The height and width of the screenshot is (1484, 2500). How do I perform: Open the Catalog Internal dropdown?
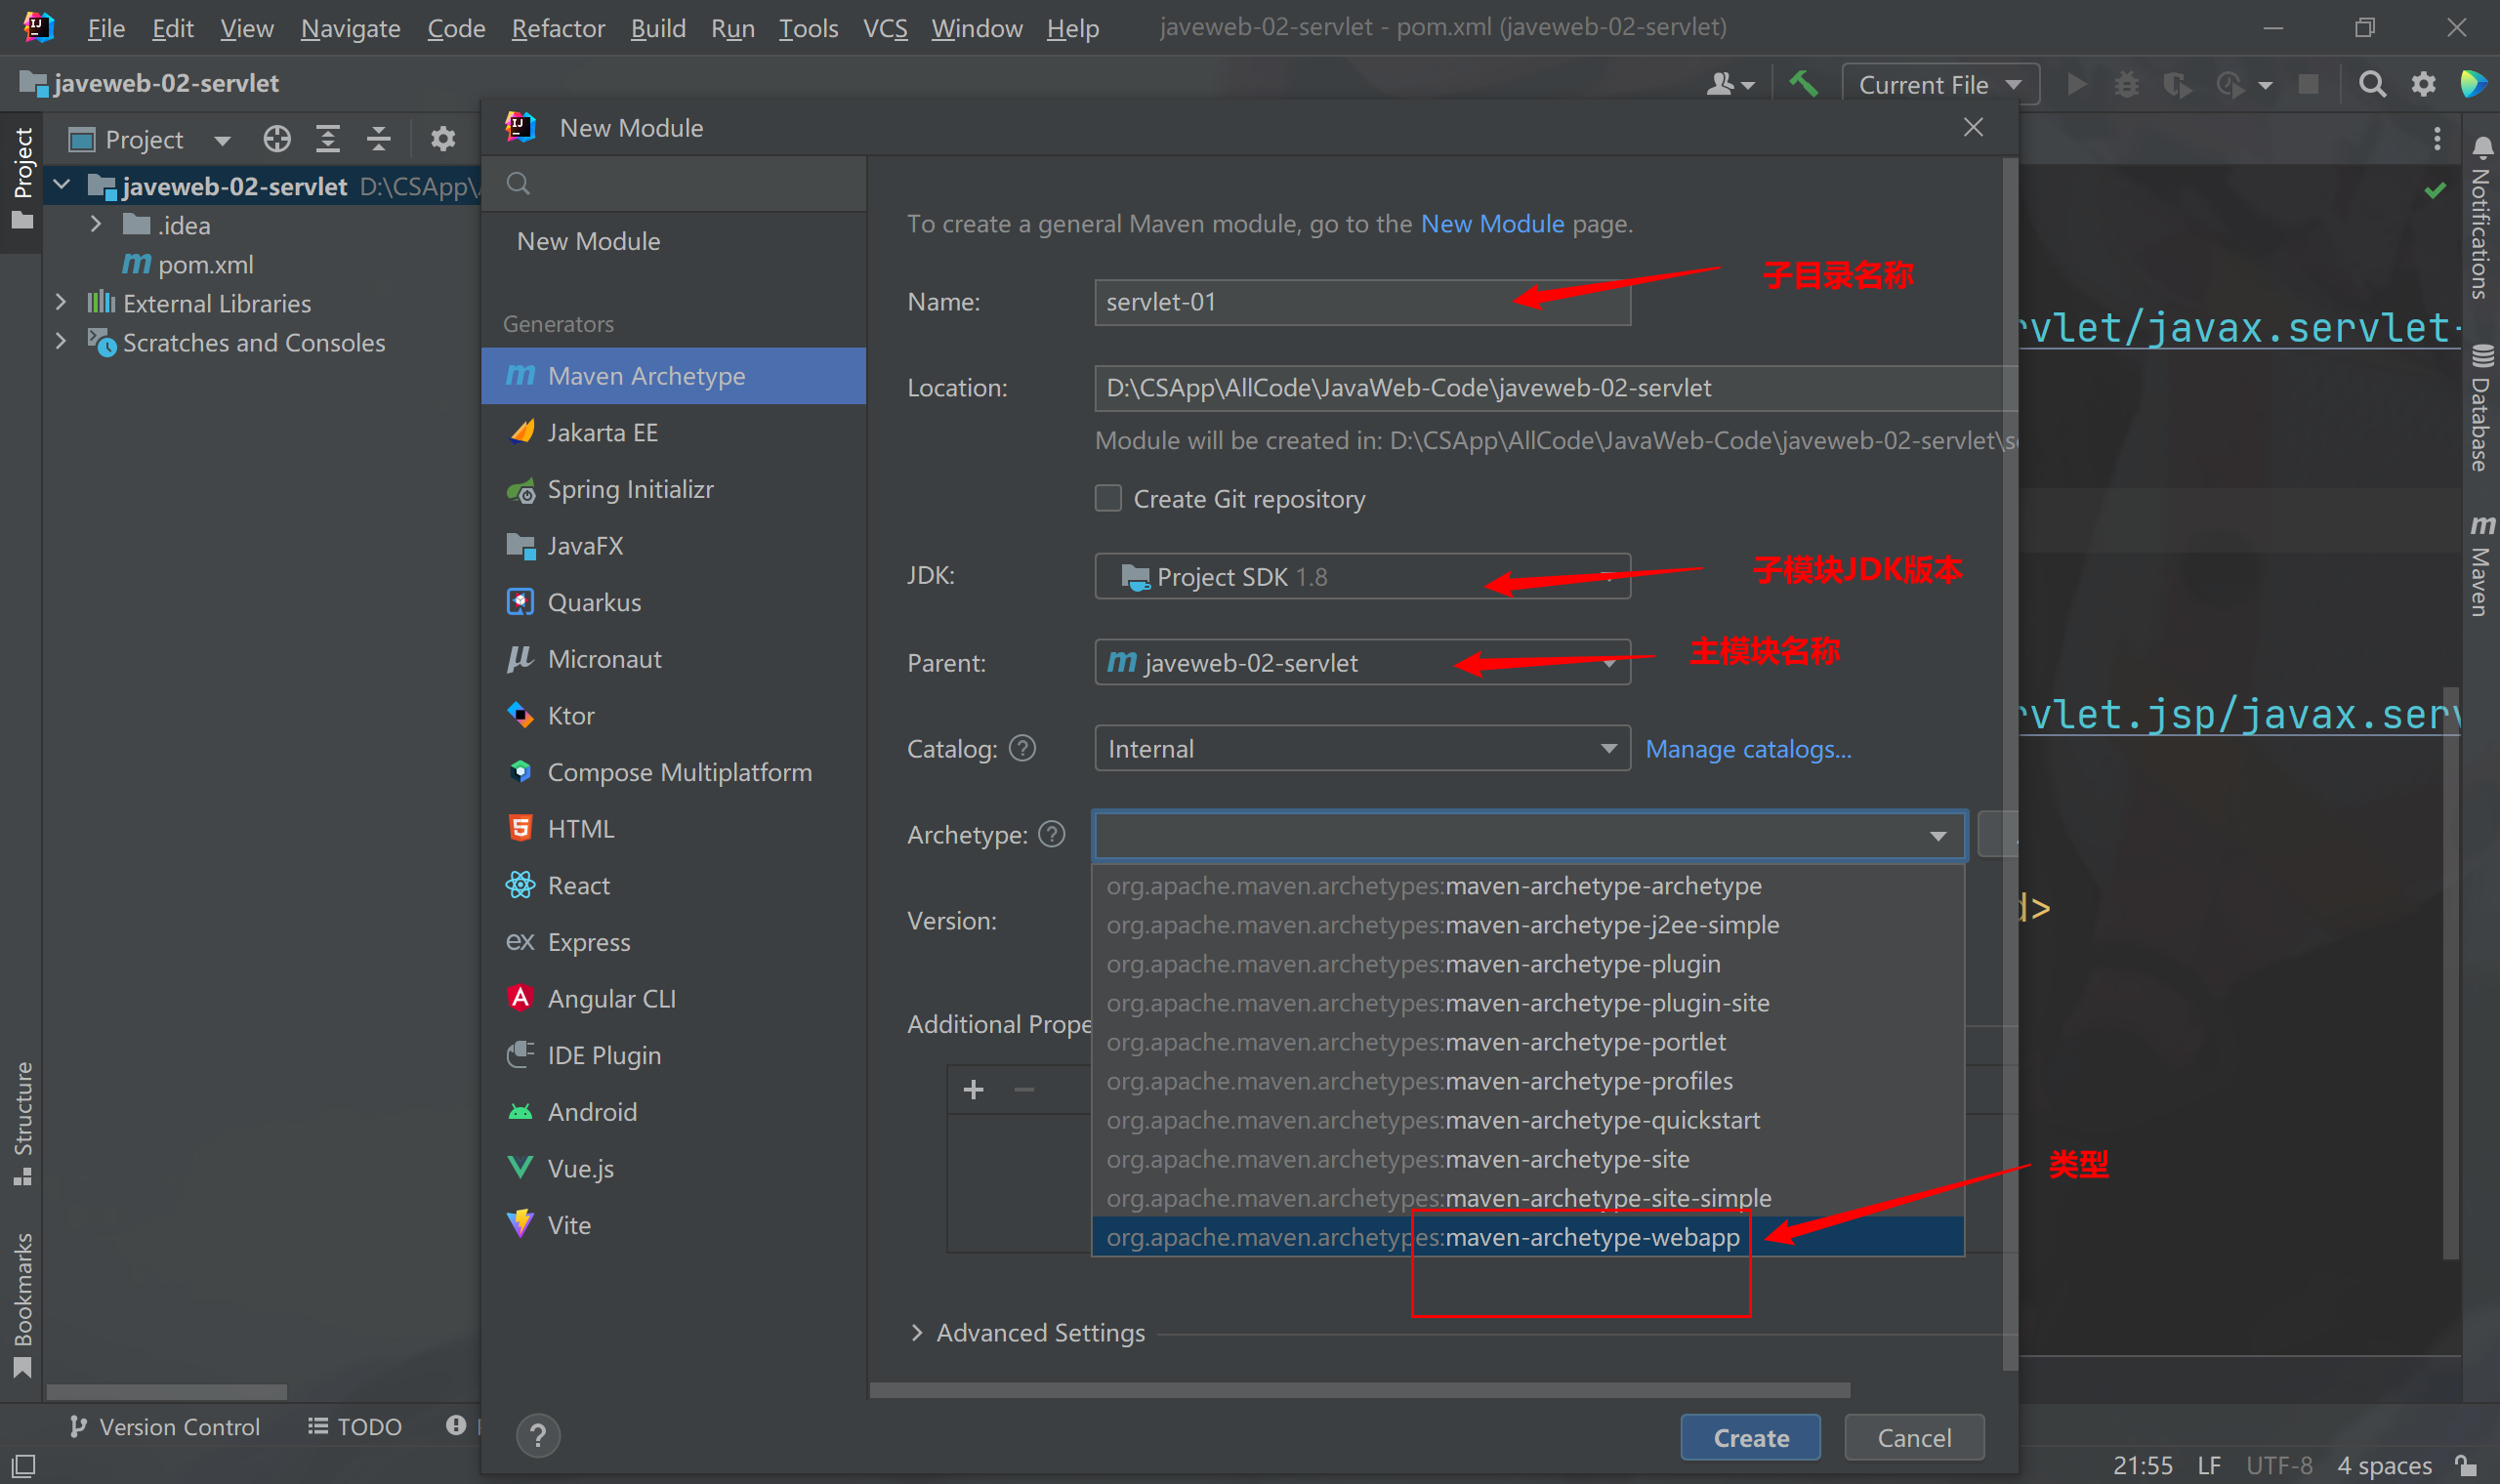[1362, 749]
